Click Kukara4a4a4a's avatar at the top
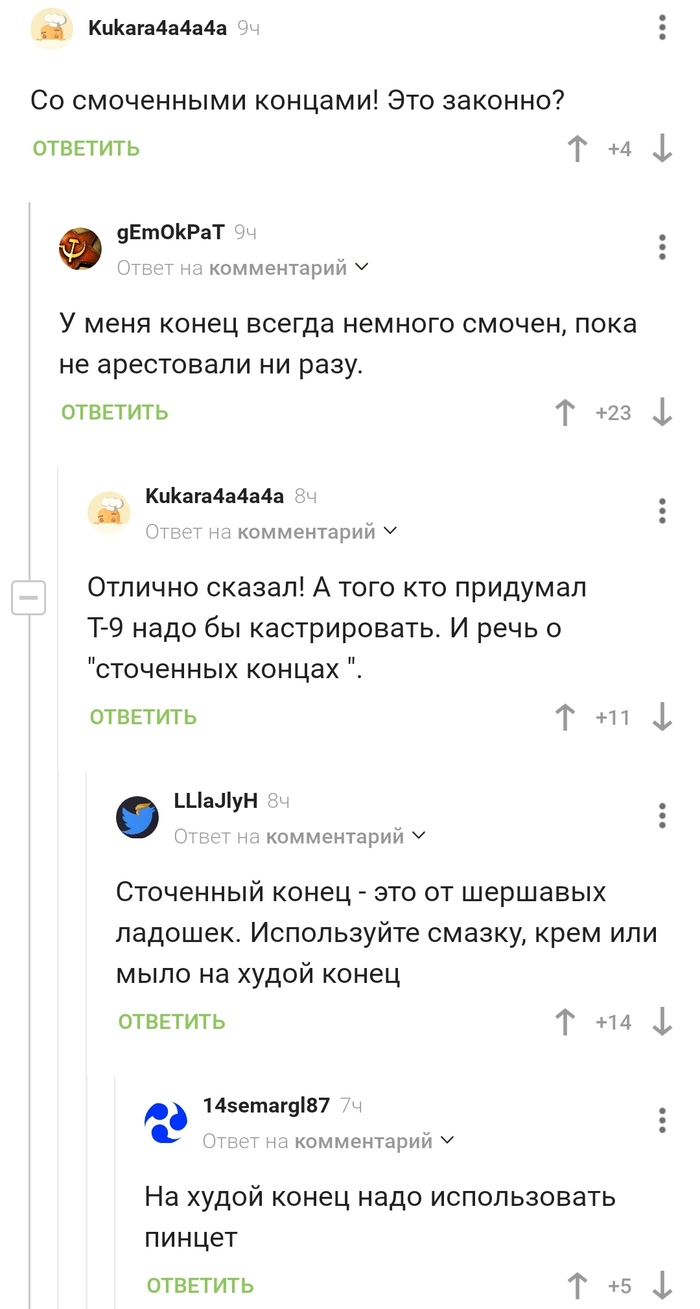 point(52,28)
